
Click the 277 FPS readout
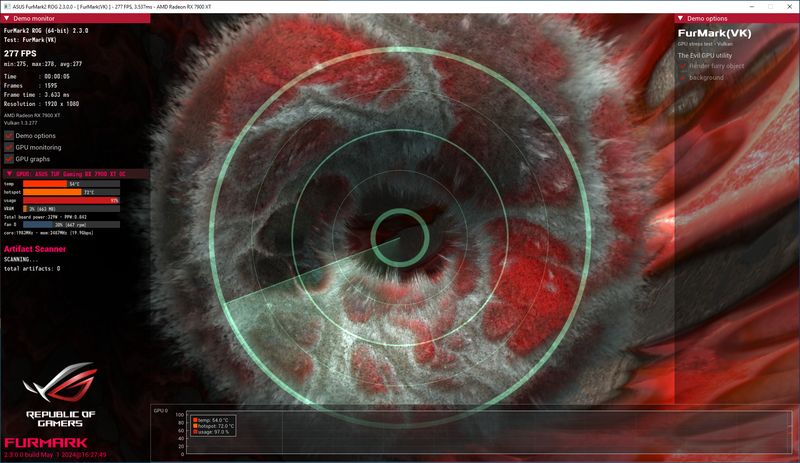[x=20, y=53]
